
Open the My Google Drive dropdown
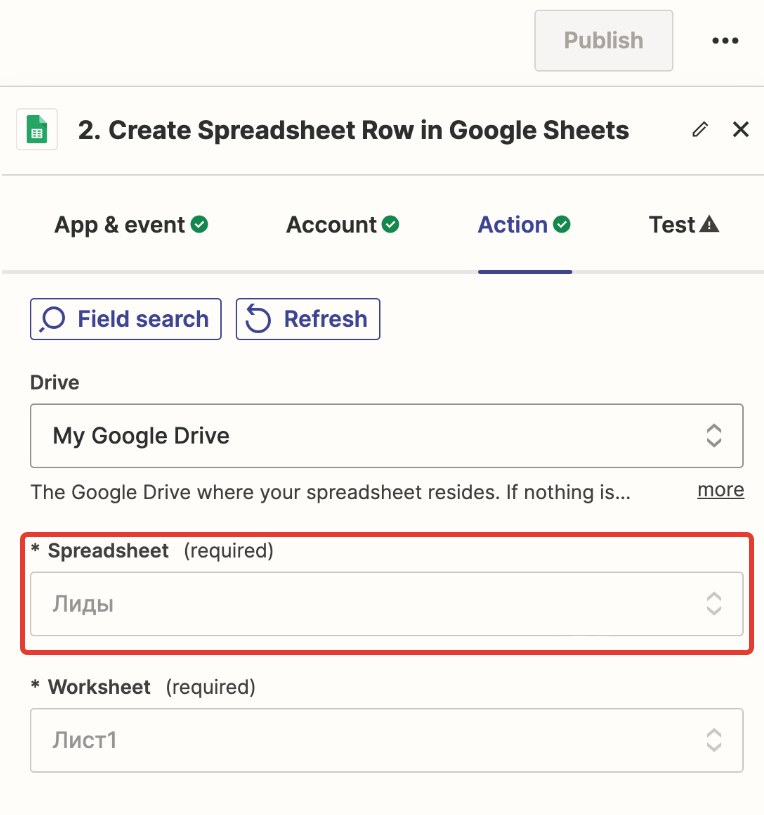pos(386,436)
